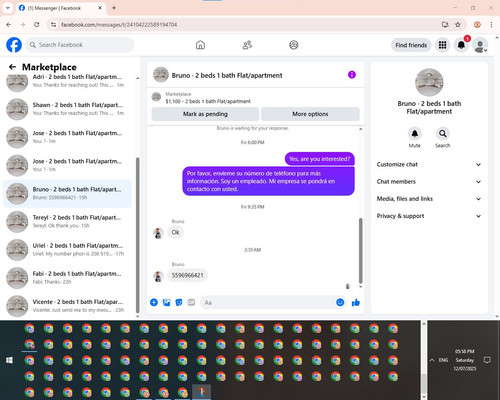Expand Chat members section
This screenshot has width=500, height=400.
tap(429, 182)
